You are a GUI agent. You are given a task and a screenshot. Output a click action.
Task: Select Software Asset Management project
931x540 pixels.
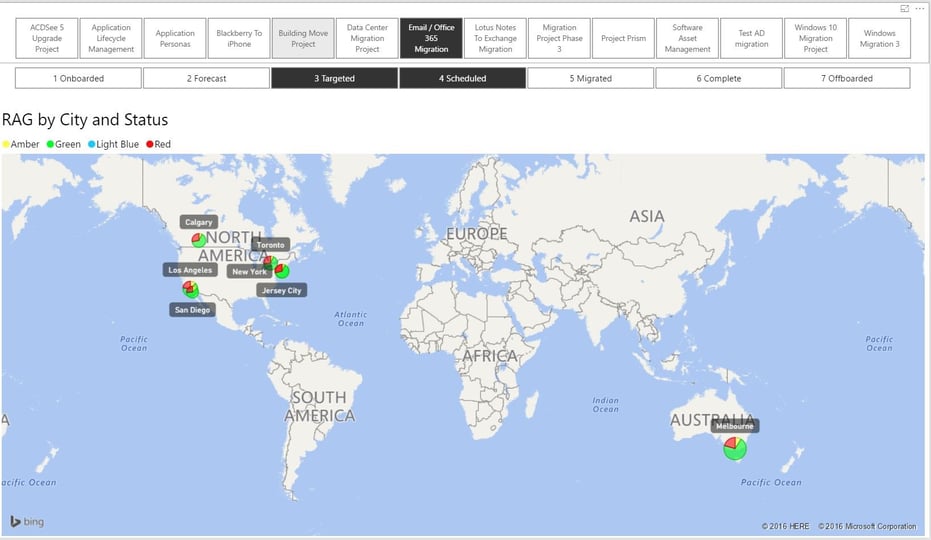coord(688,38)
